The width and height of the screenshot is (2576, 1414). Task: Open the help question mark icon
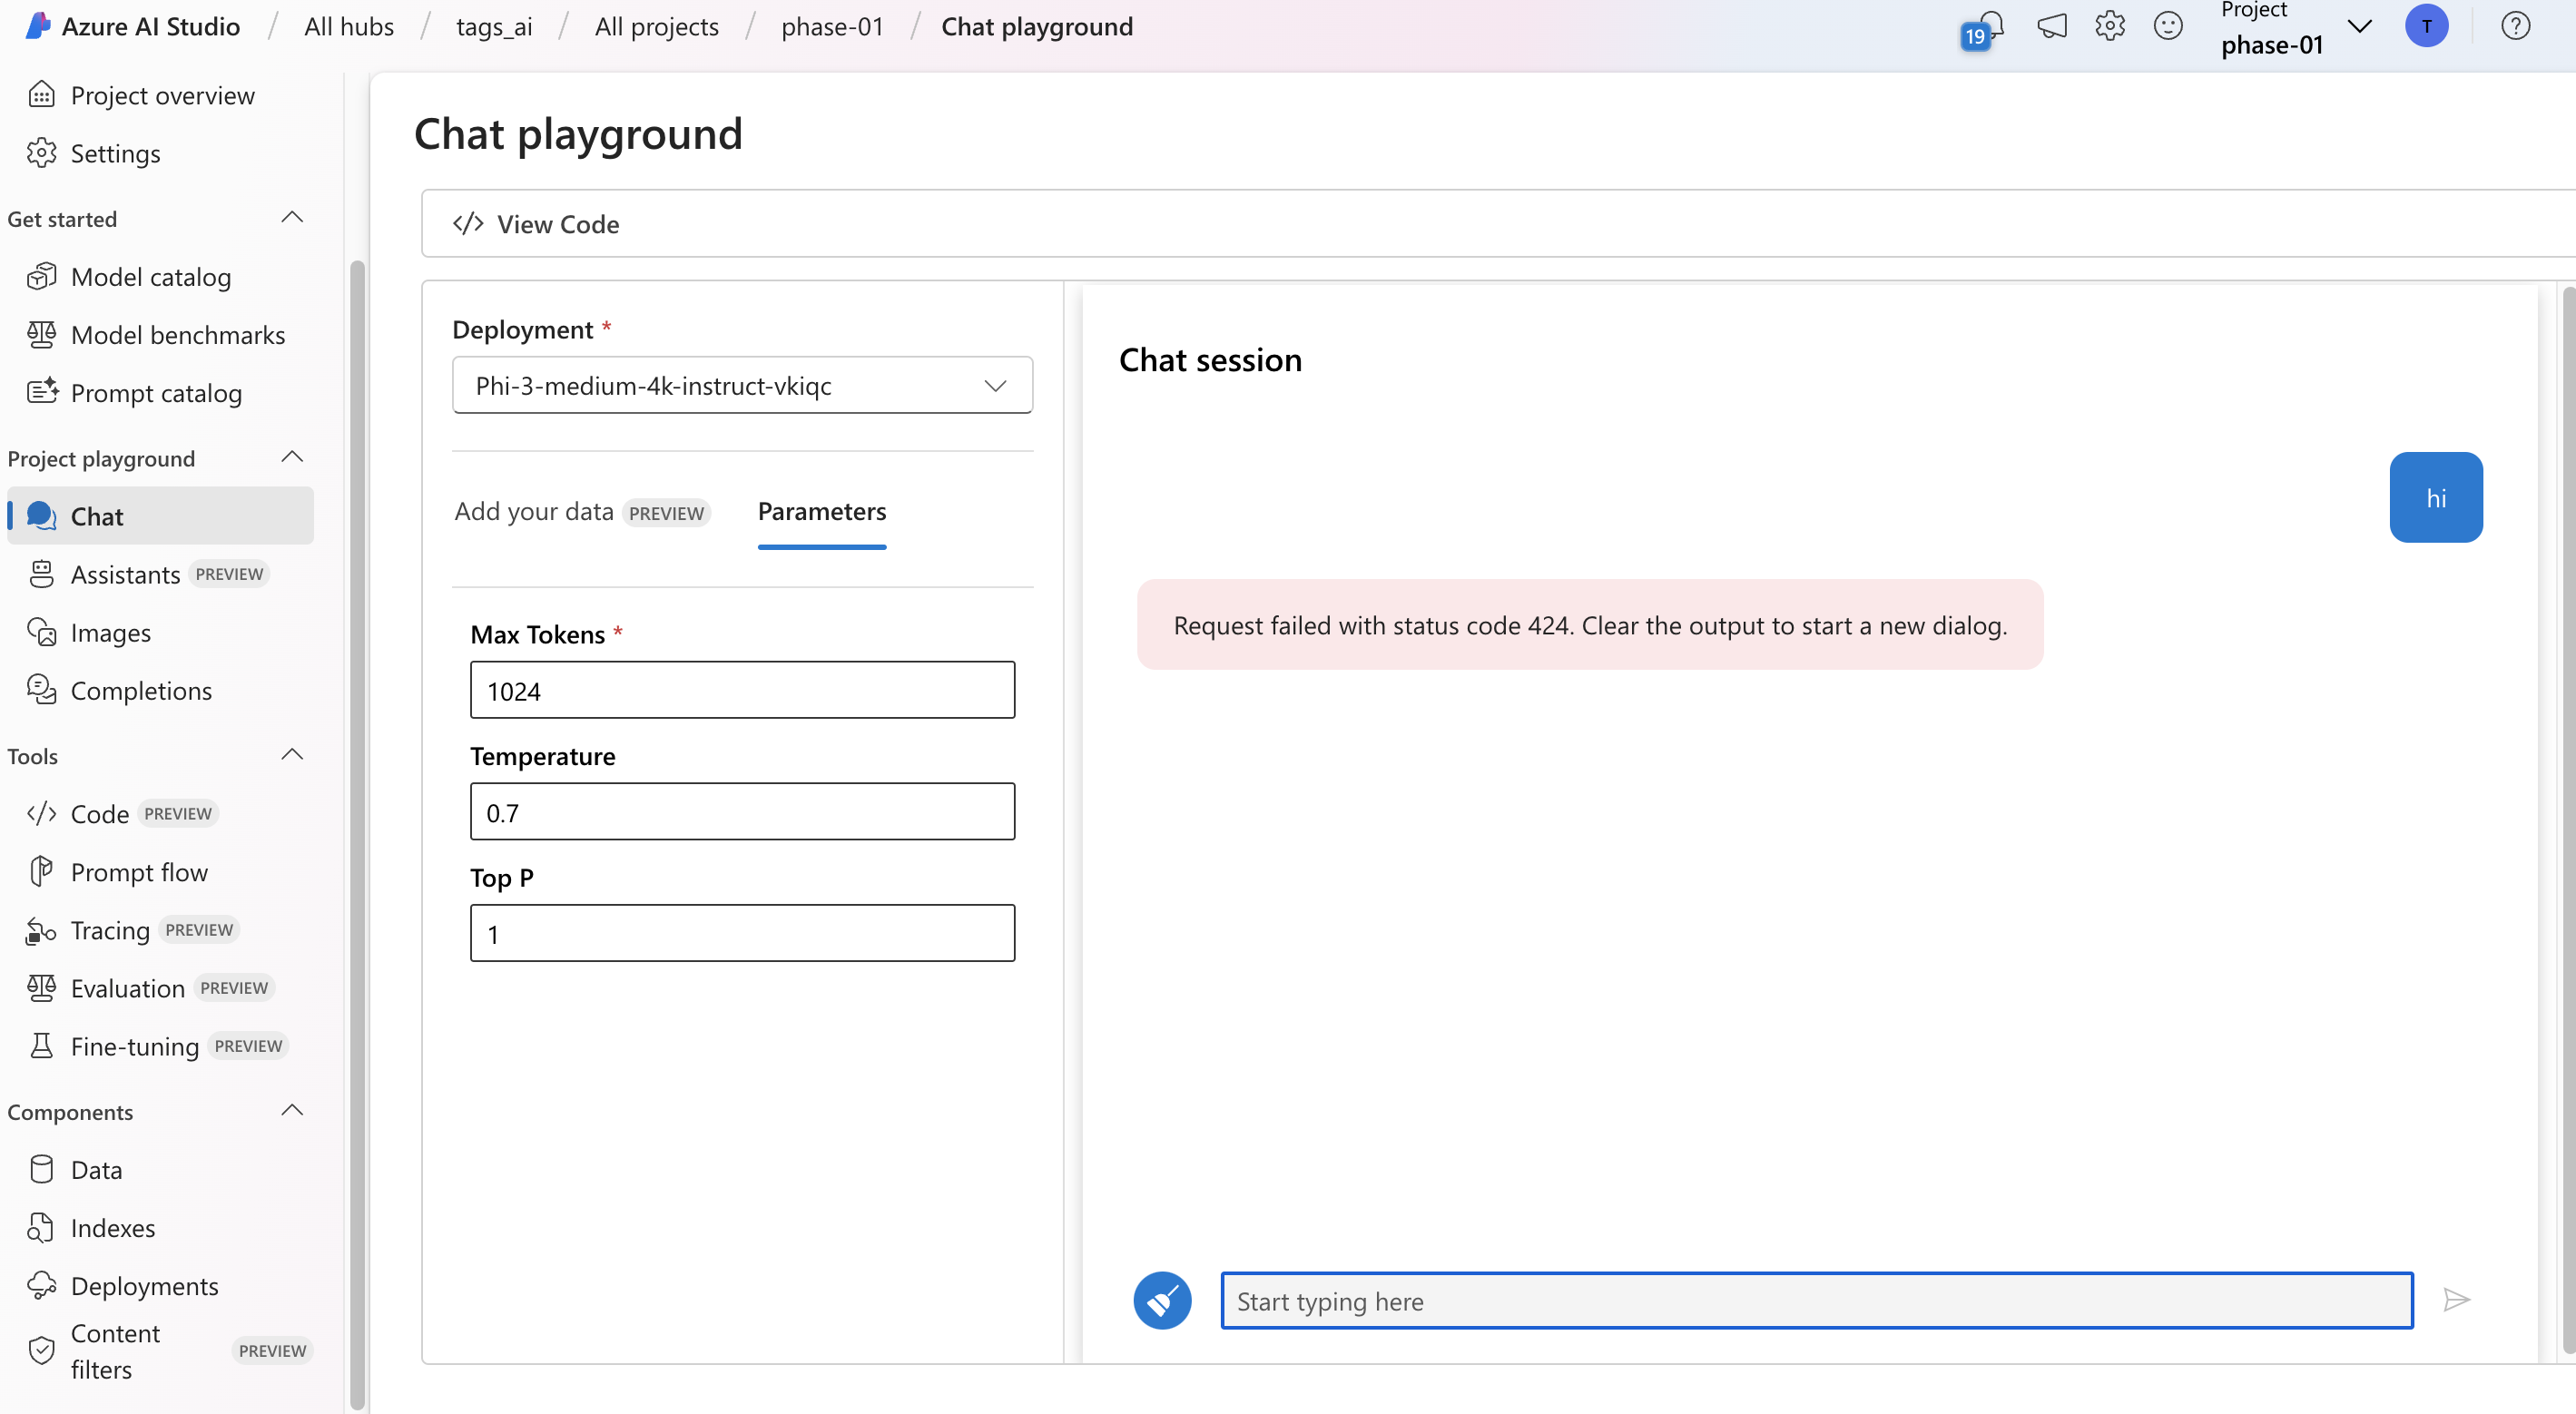2516,26
